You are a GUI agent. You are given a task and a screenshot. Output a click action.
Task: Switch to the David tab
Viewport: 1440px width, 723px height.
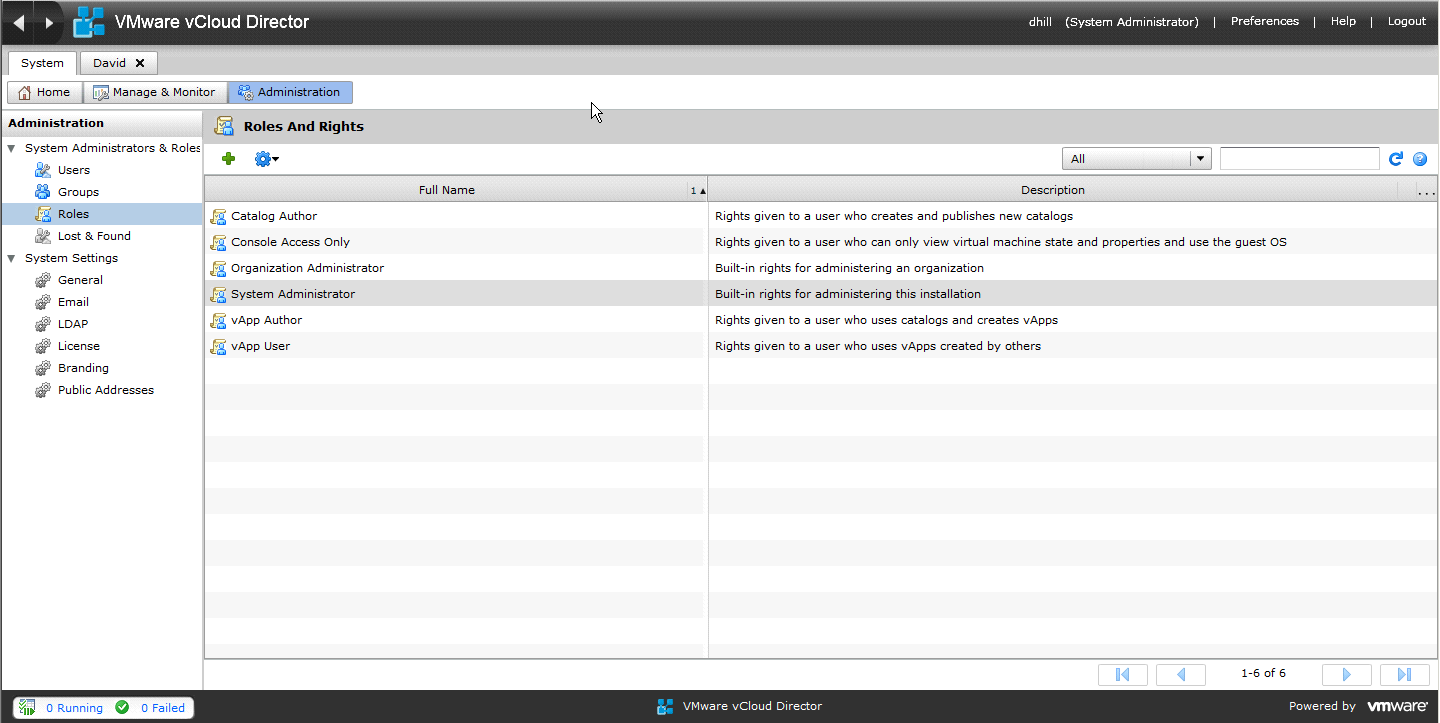tap(110, 63)
